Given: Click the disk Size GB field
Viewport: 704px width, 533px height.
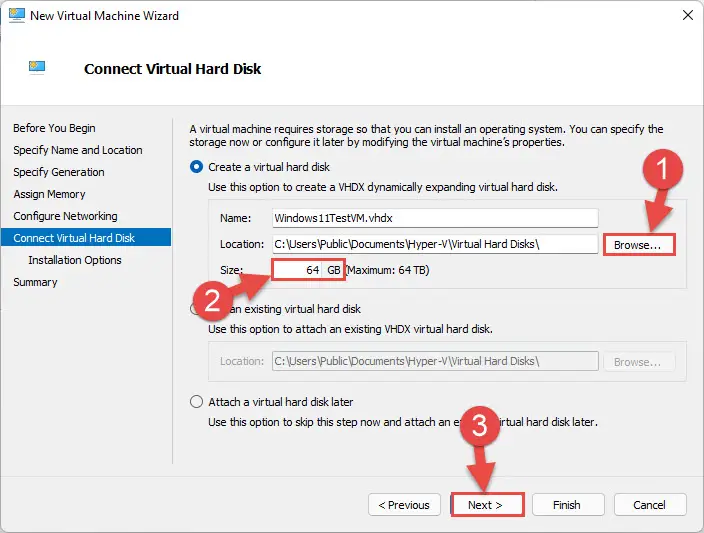Looking at the screenshot, I should 297,270.
